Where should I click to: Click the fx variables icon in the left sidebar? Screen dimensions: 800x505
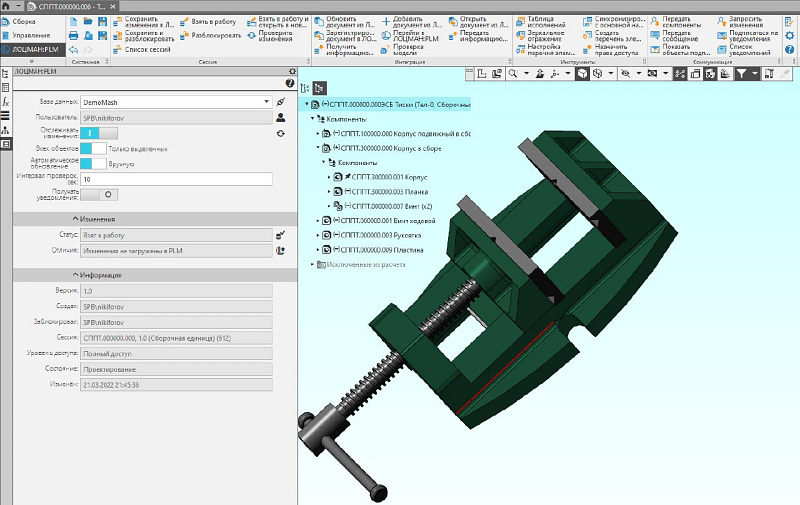(6, 102)
